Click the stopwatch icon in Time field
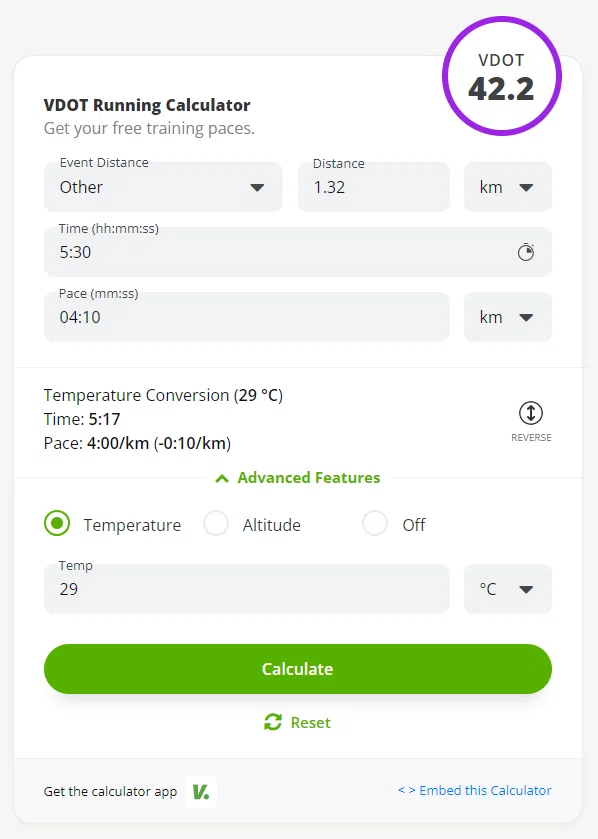This screenshot has width=598, height=839. (526, 252)
